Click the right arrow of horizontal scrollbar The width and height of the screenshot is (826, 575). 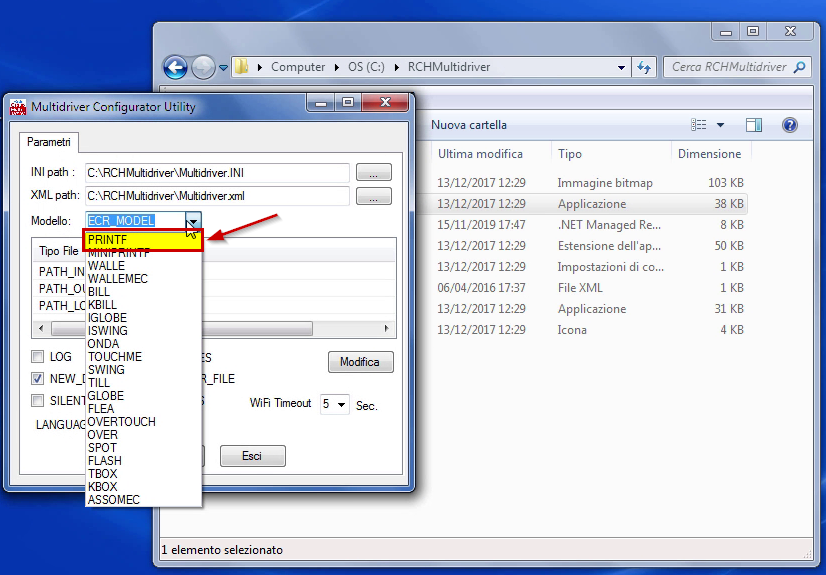387,329
